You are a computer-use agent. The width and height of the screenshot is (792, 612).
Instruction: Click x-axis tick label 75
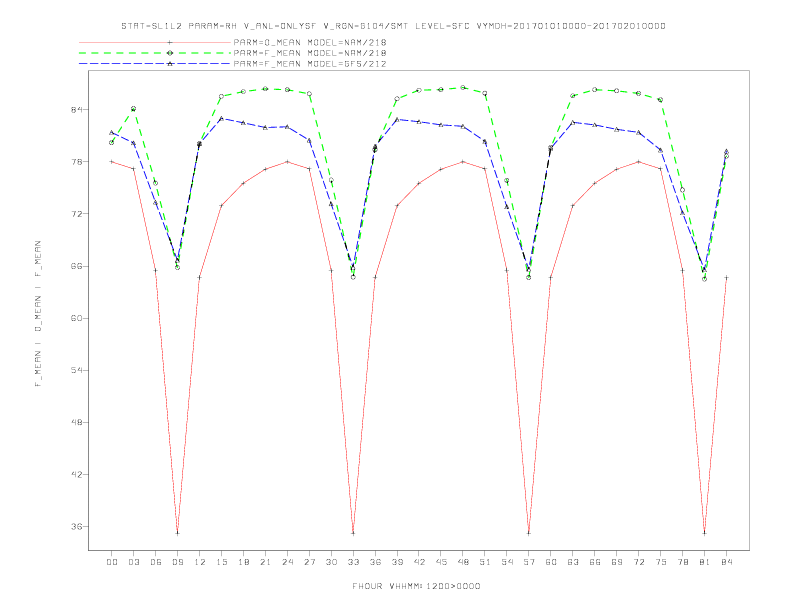661,562
